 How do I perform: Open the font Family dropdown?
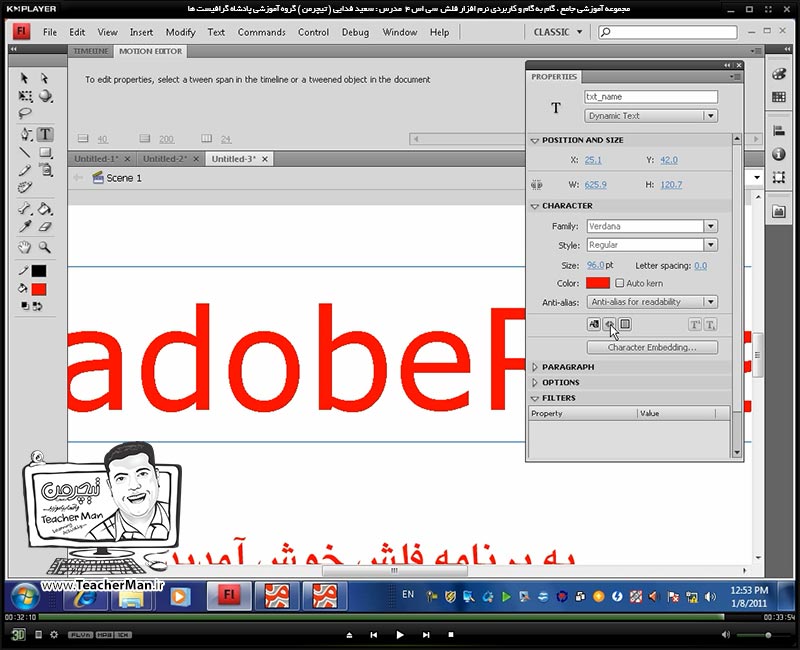tap(710, 226)
